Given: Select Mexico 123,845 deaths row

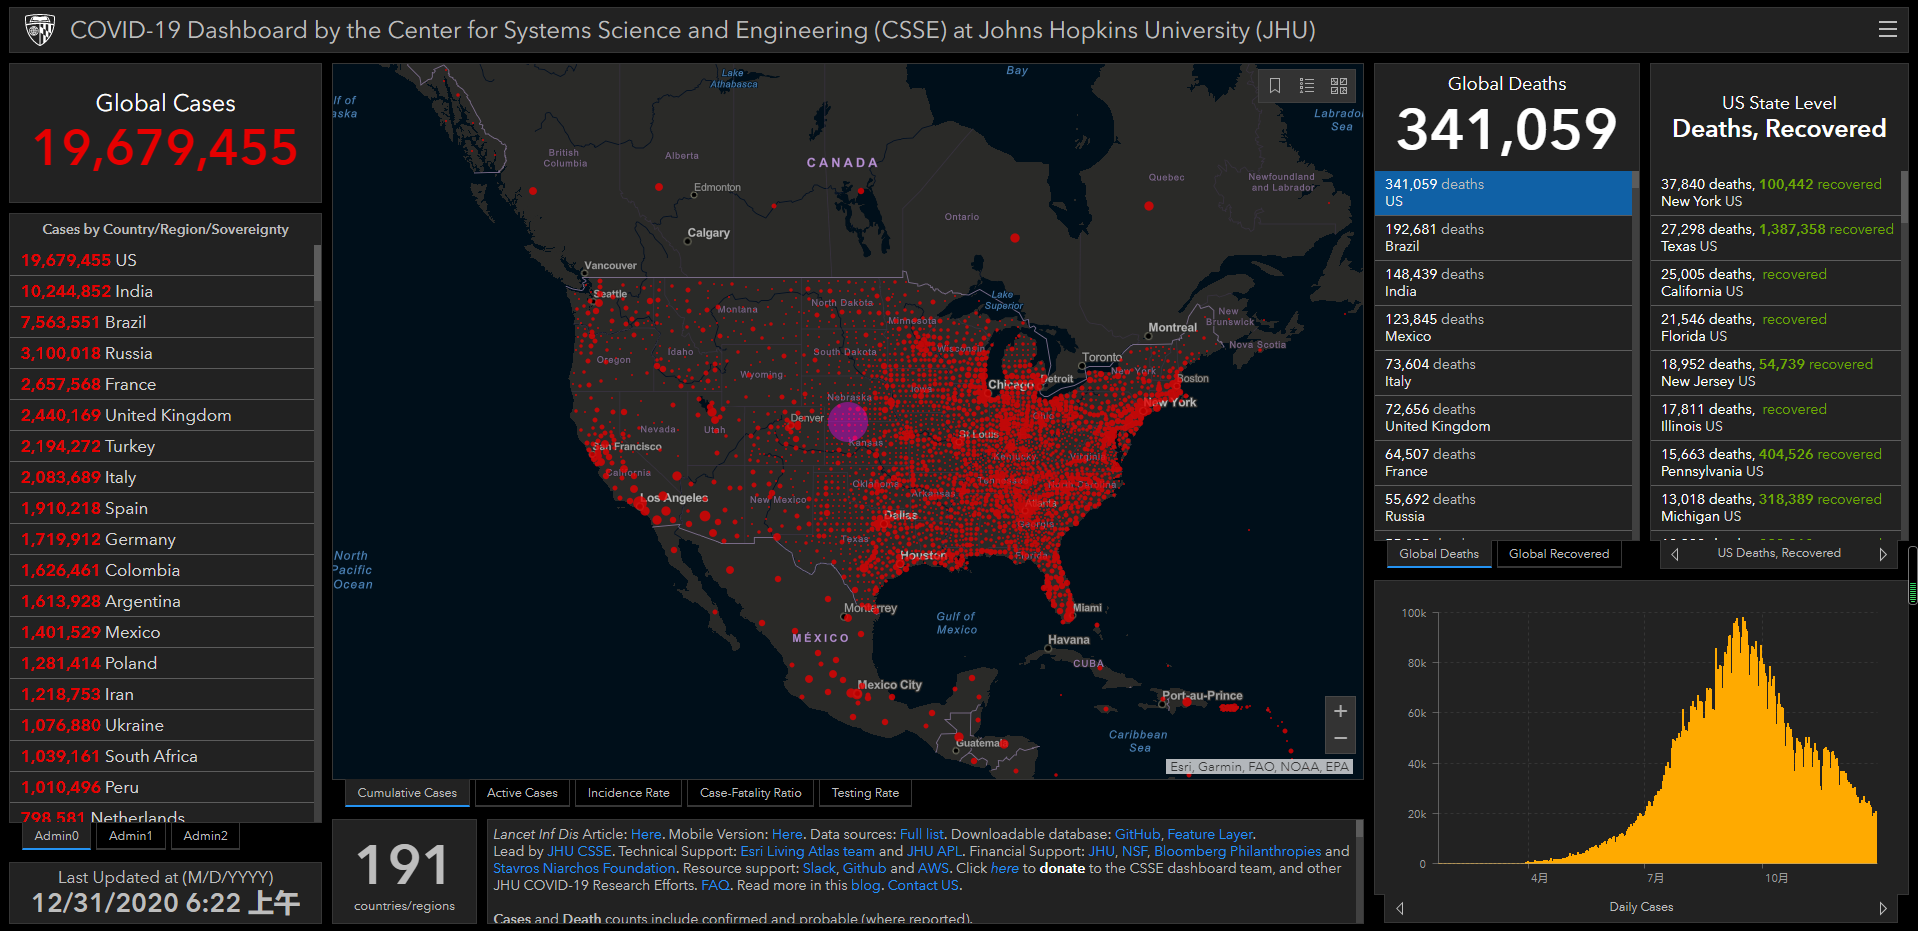Looking at the screenshot, I should 1503,328.
